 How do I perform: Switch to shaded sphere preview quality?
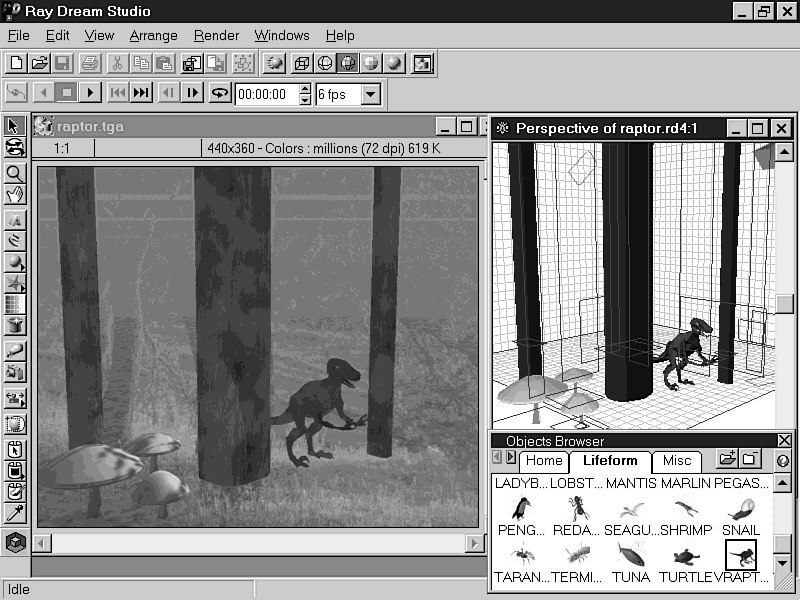[x=394, y=63]
